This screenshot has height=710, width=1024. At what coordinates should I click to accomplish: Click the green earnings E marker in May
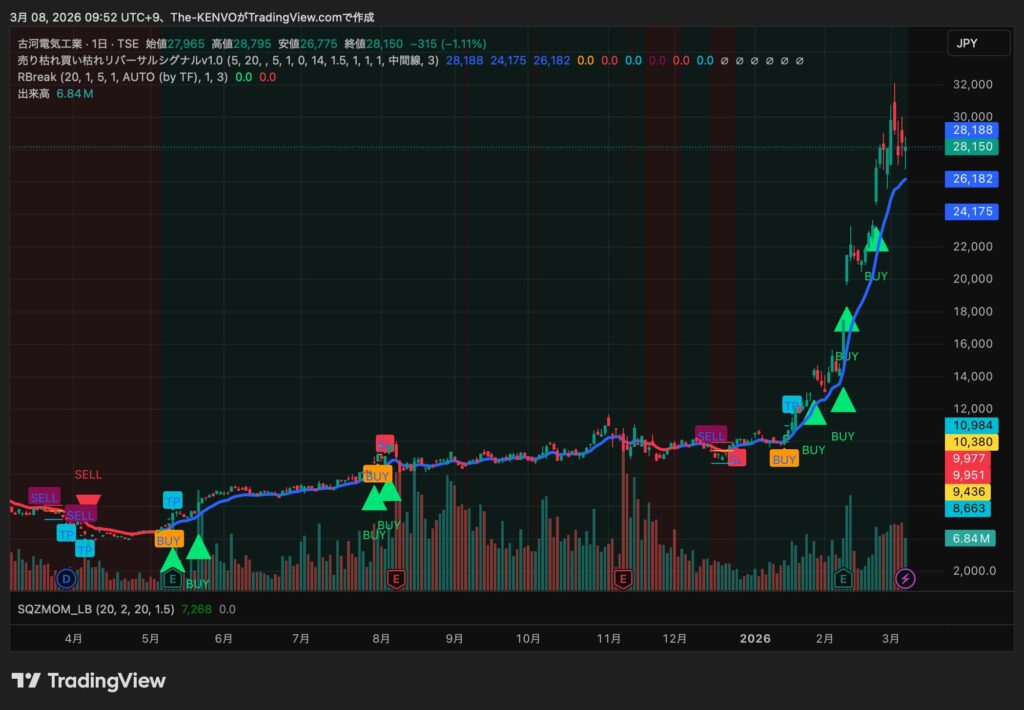tap(173, 578)
